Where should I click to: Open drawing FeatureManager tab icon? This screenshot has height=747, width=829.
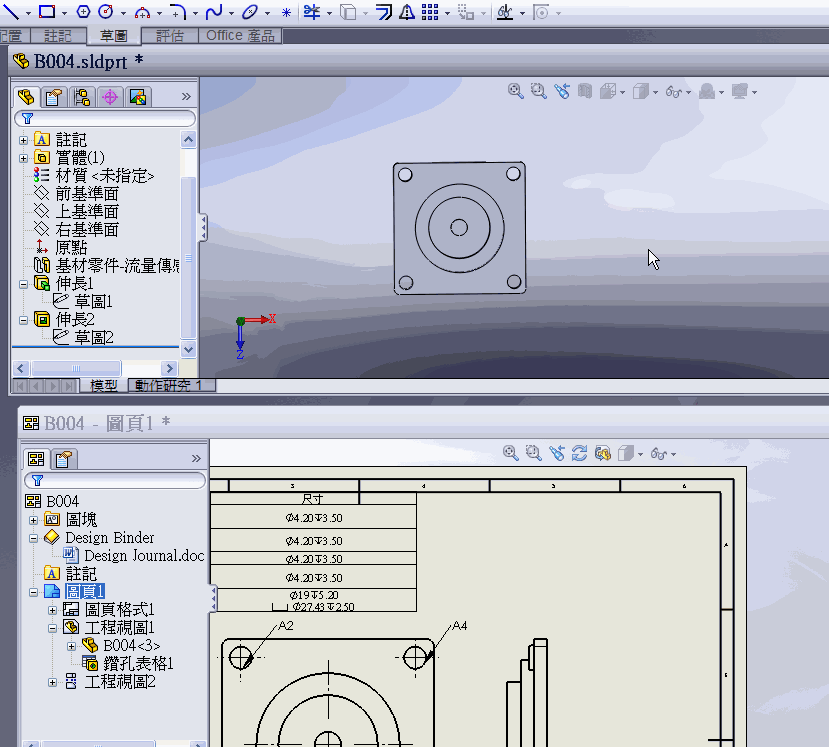(36, 458)
